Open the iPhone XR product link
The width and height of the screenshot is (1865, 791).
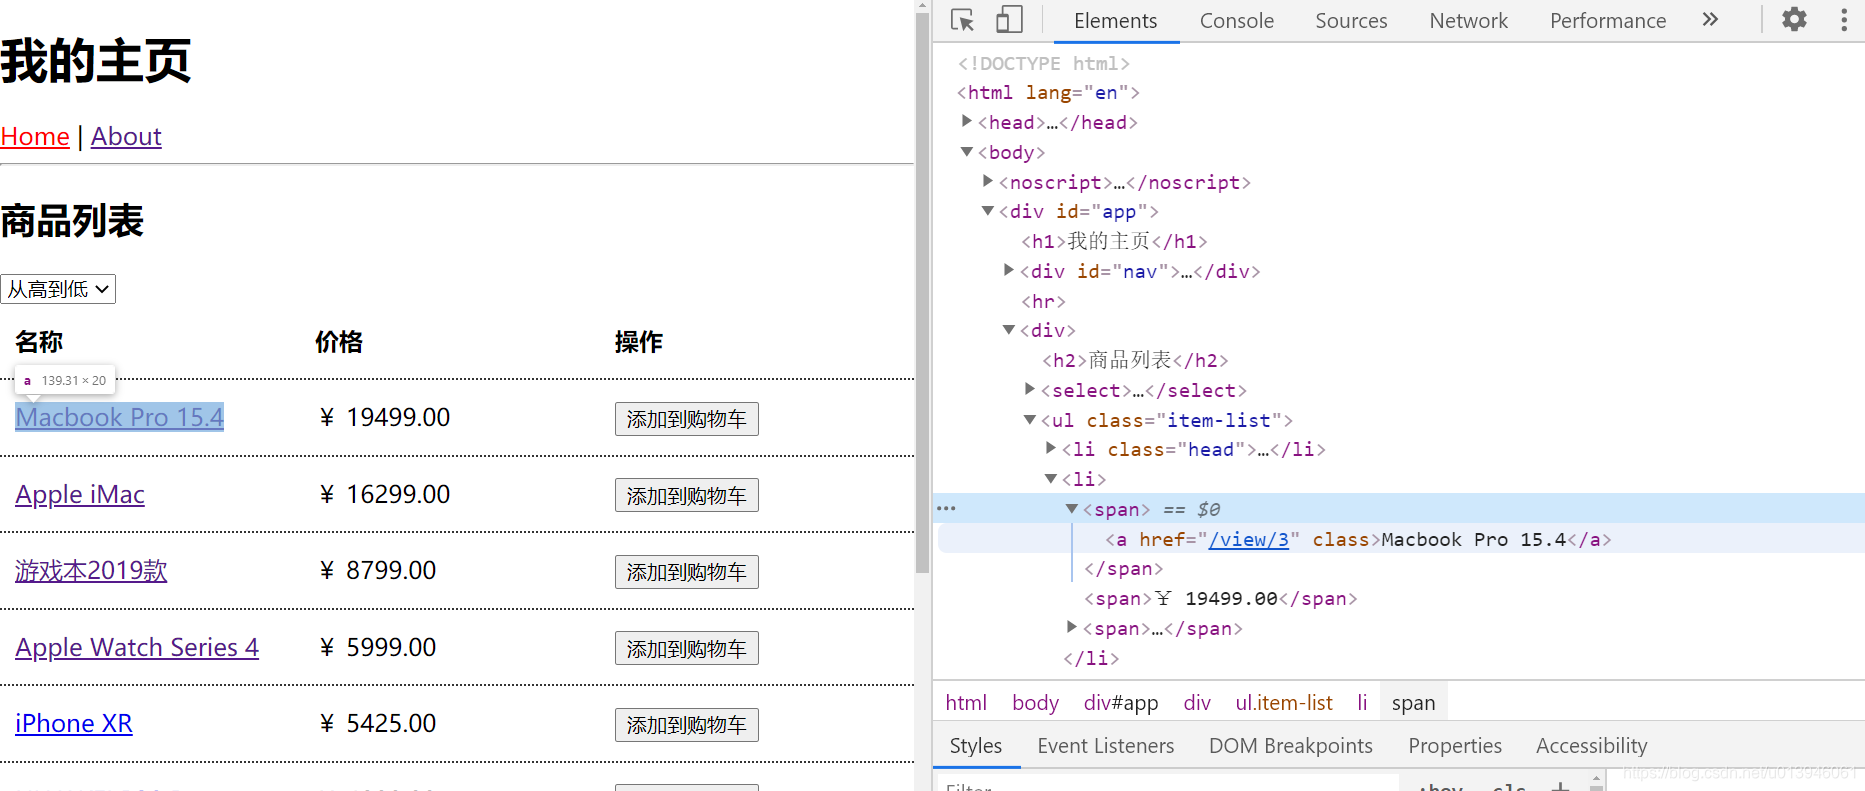(x=74, y=723)
